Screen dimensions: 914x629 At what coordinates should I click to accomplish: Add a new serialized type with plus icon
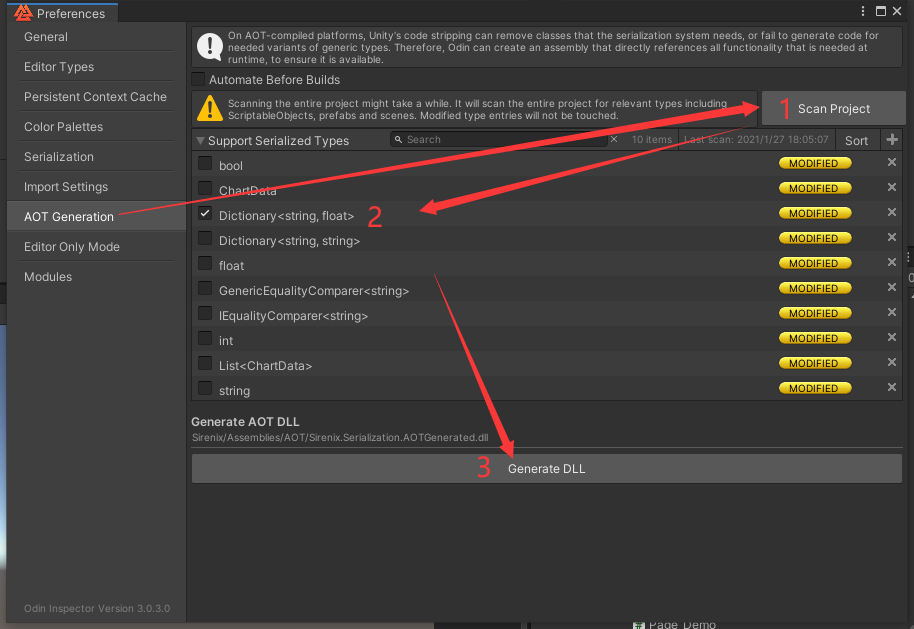[892, 140]
